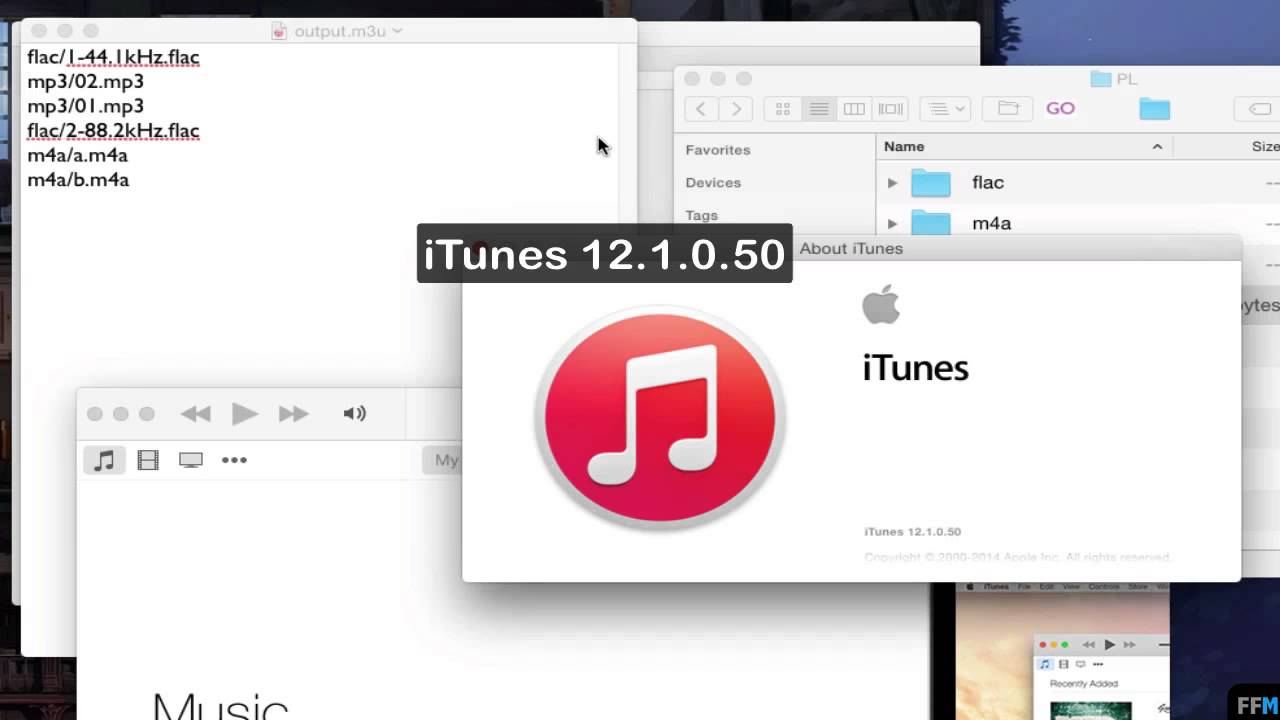Expand the flac folder disclosure triangle

(x=892, y=183)
